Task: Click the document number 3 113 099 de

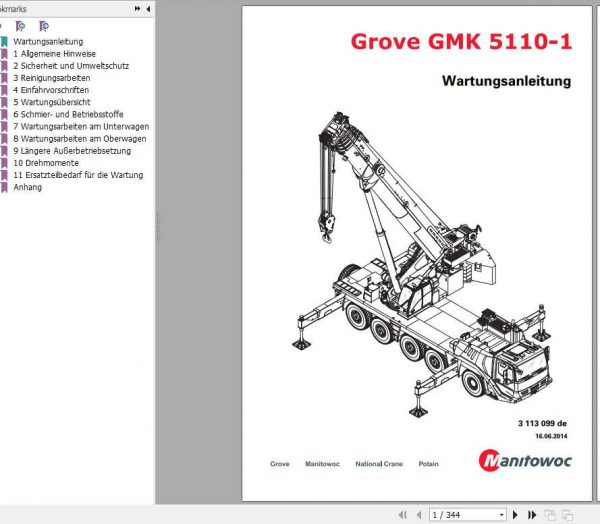Action: point(542,423)
